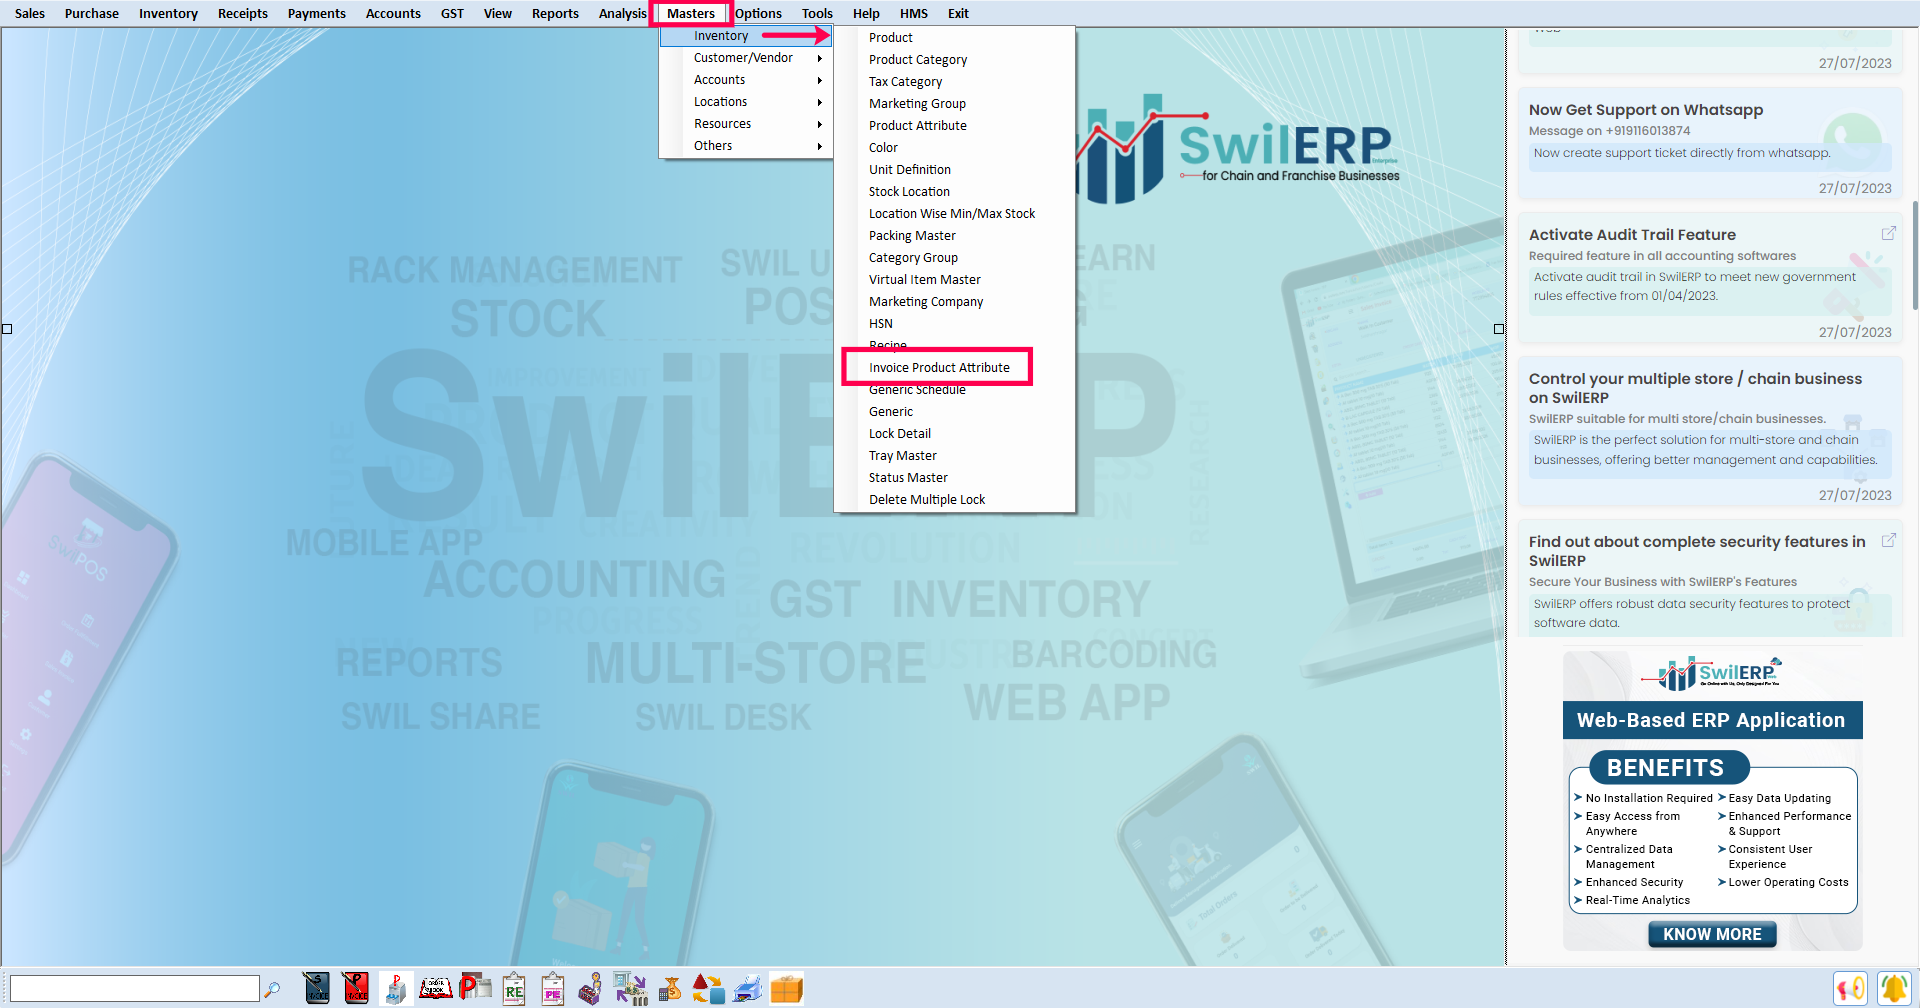Select Tax Category menu entry
This screenshot has height=1008, width=1920.
tap(955, 82)
